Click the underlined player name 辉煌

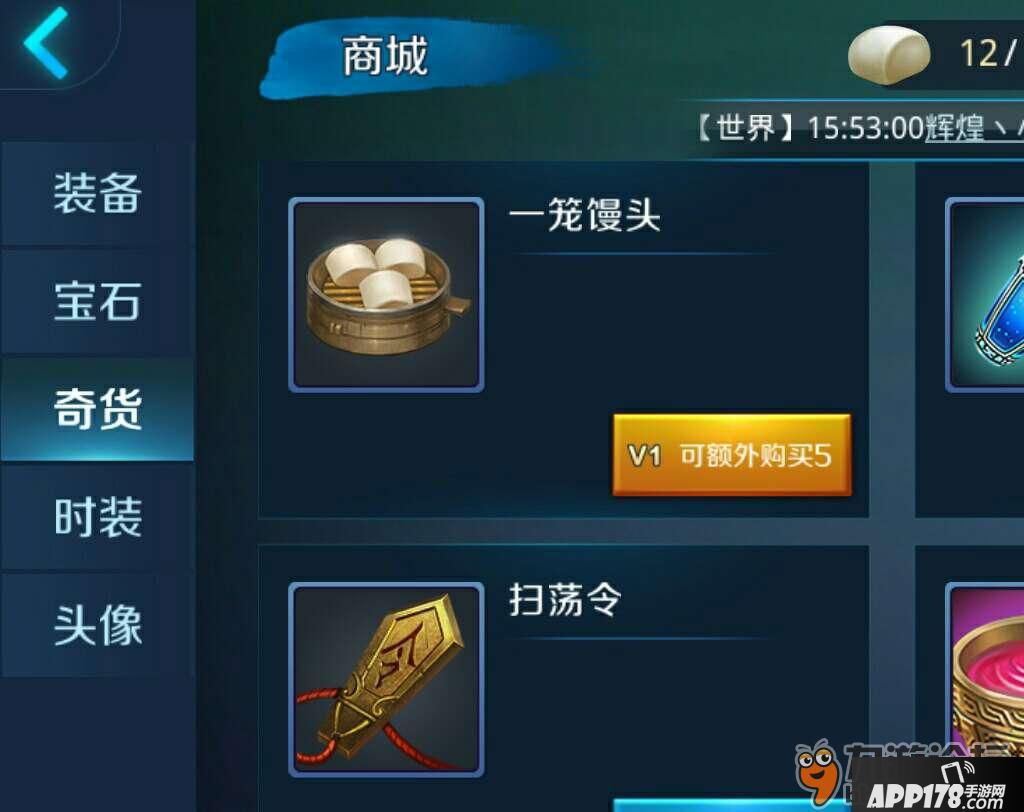coord(954,128)
